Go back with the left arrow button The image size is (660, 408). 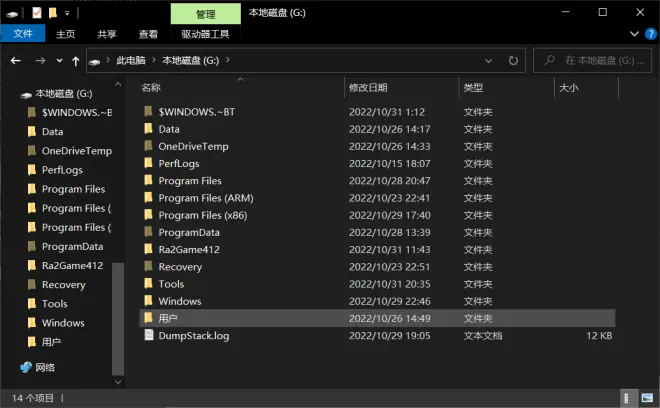click(16, 61)
